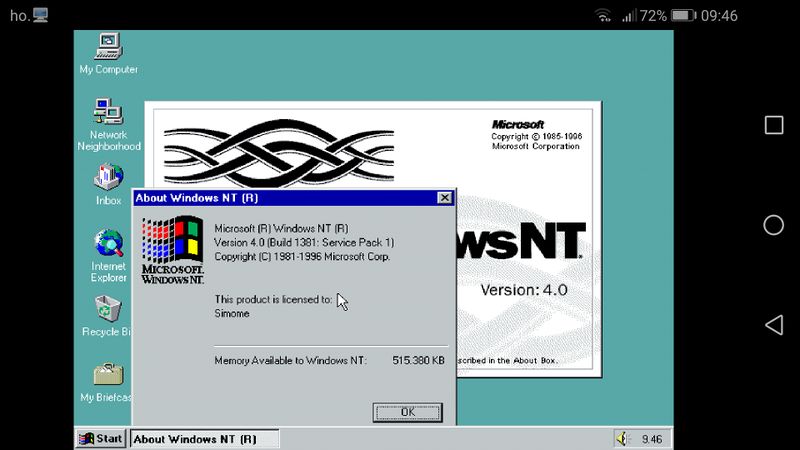Click the licensed name 'Simome'
800x450 pixels.
(x=232, y=313)
